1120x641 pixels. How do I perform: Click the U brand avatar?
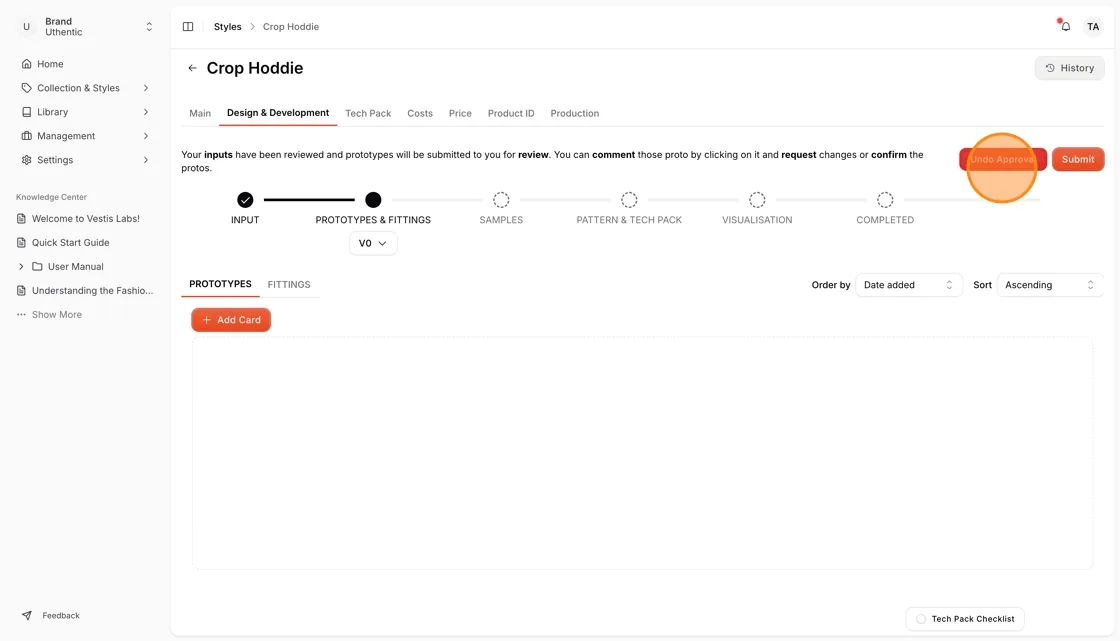click(x=26, y=26)
